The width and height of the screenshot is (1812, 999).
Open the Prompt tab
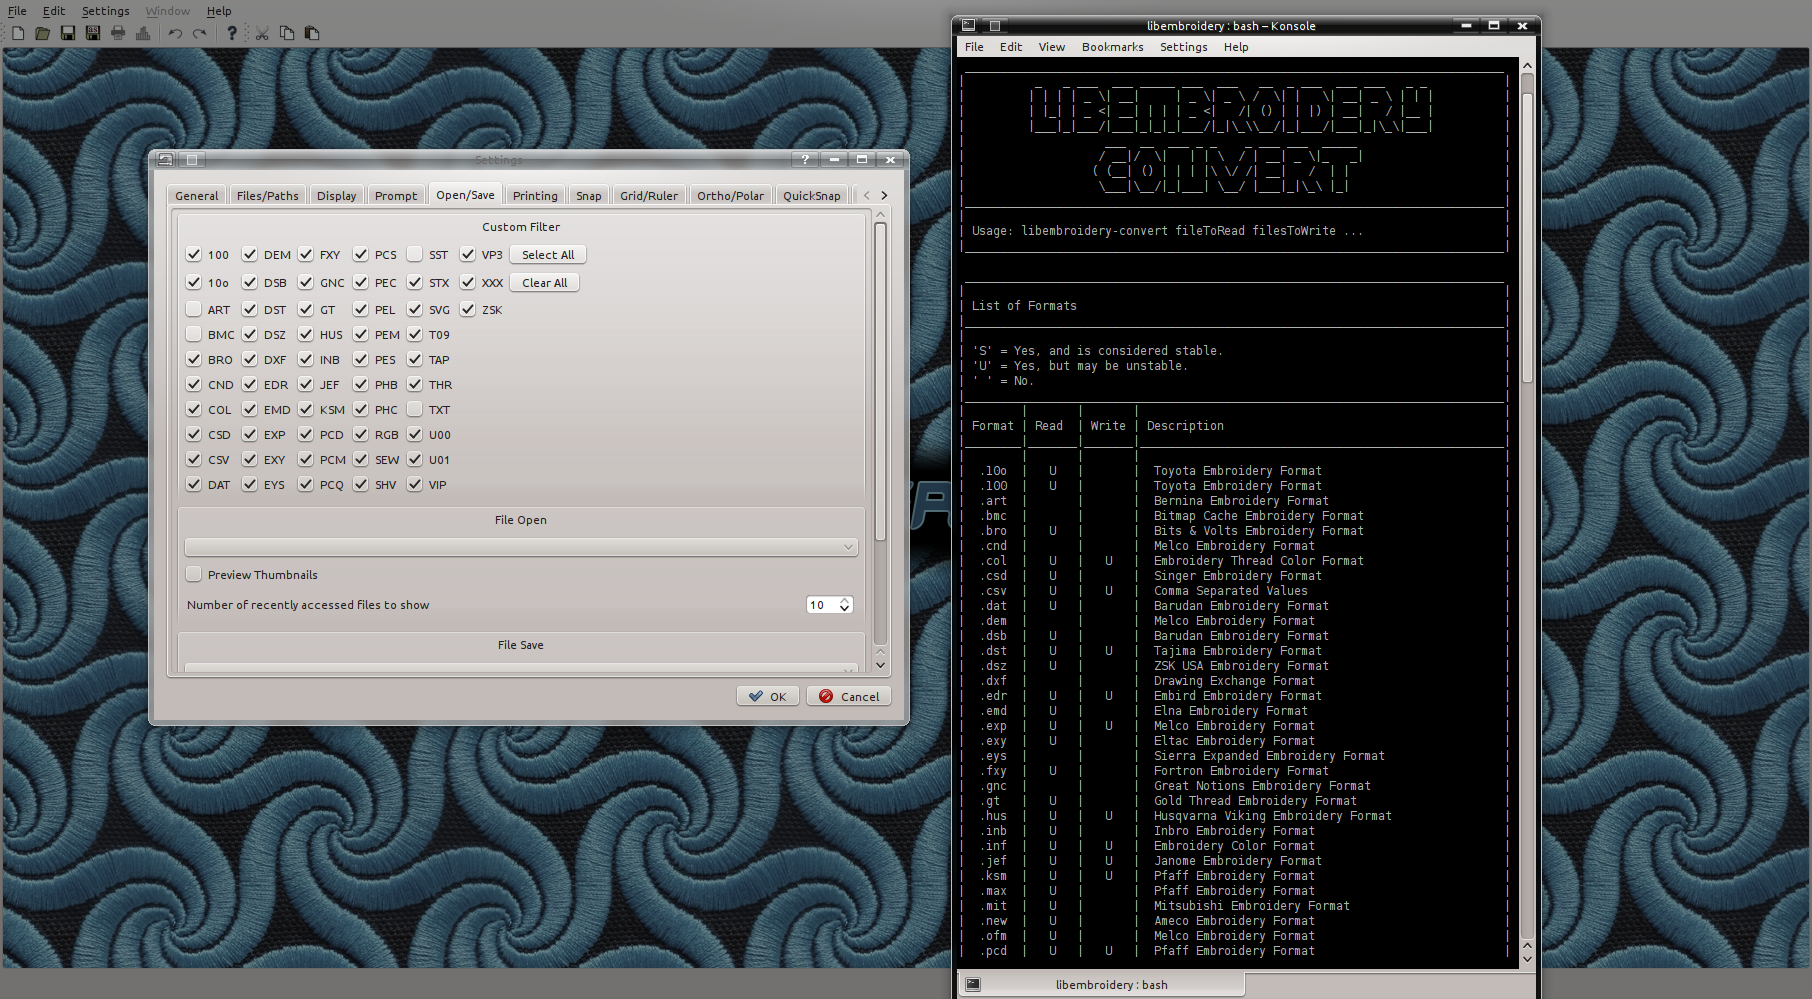tap(396, 196)
